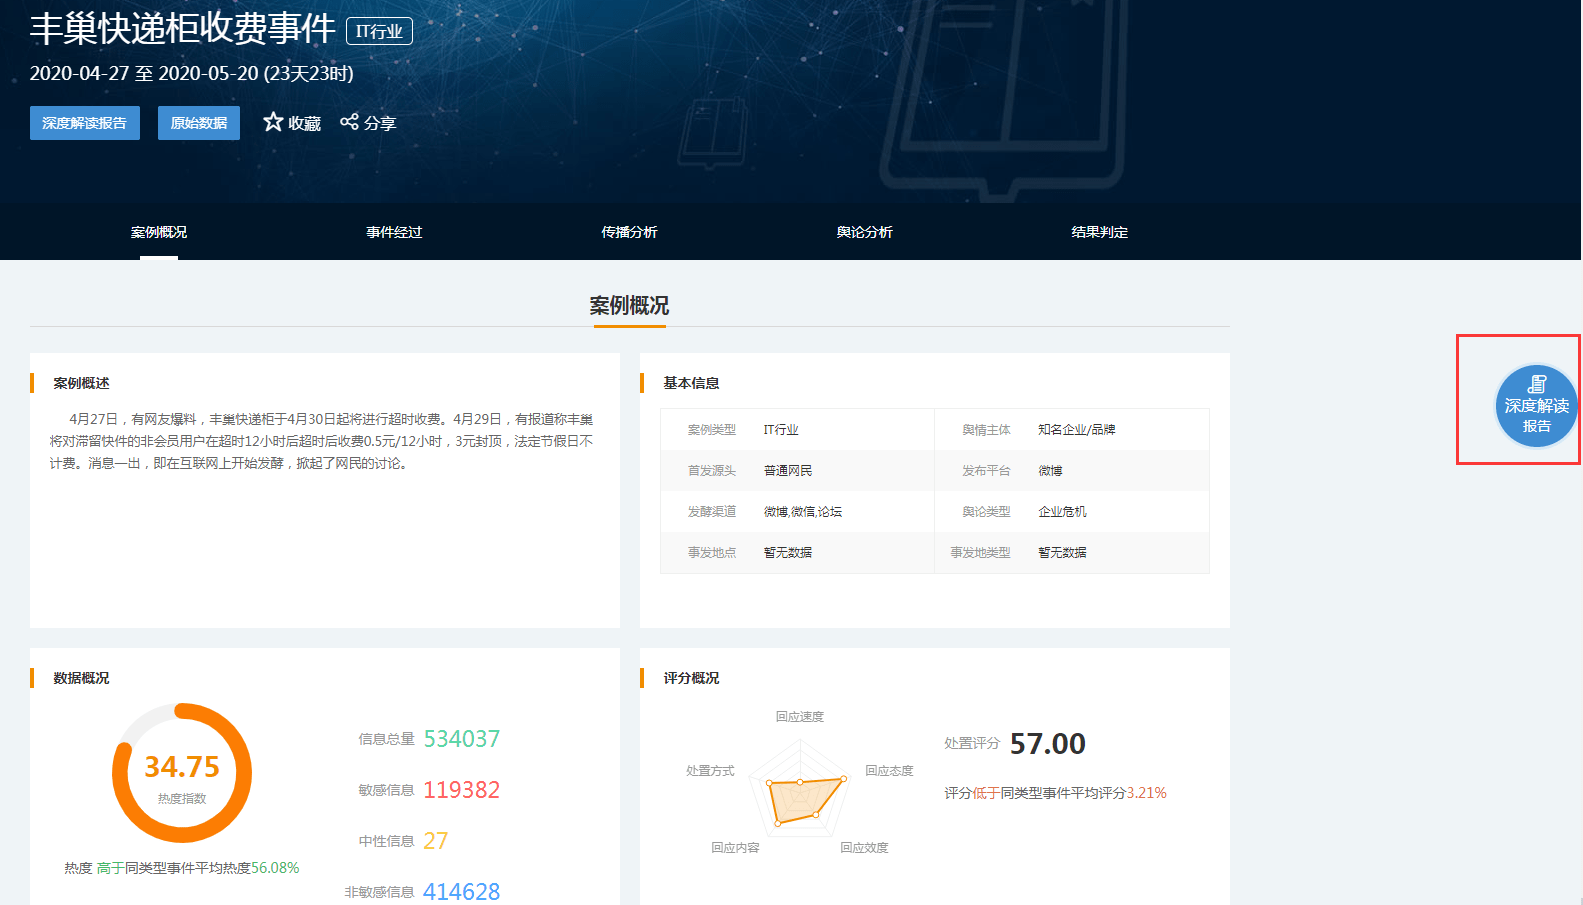This screenshot has width=1583, height=905.
Task: Click the 敏感信息 value 119382
Action: (x=462, y=790)
